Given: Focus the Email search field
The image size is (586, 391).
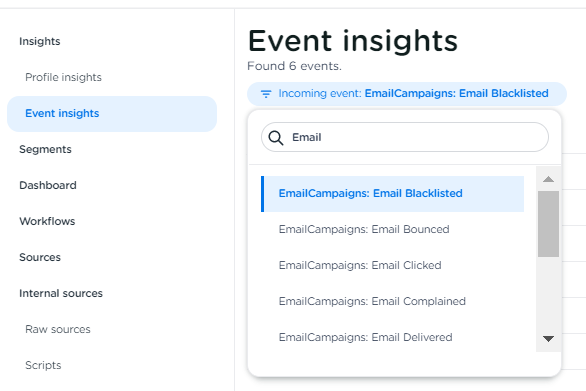Looking at the screenshot, I should click(405, 137).
